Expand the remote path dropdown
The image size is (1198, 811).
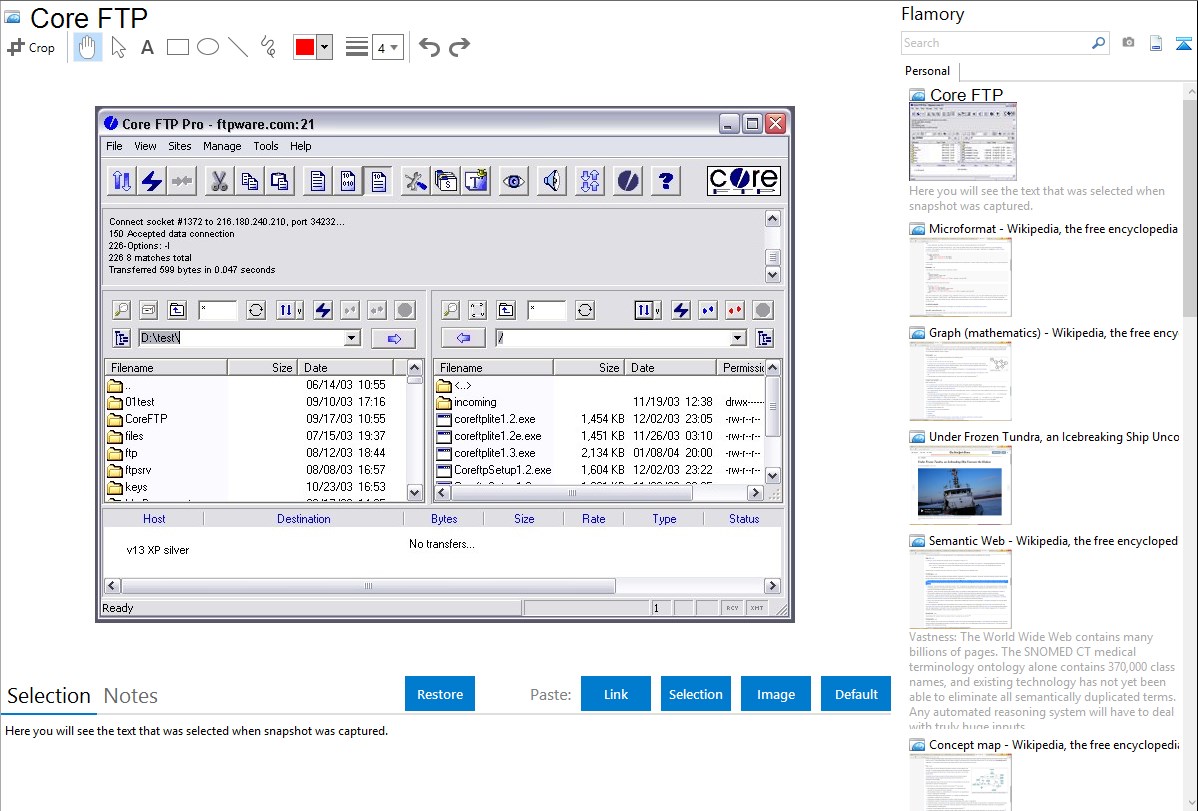click(x=737, y=338)
